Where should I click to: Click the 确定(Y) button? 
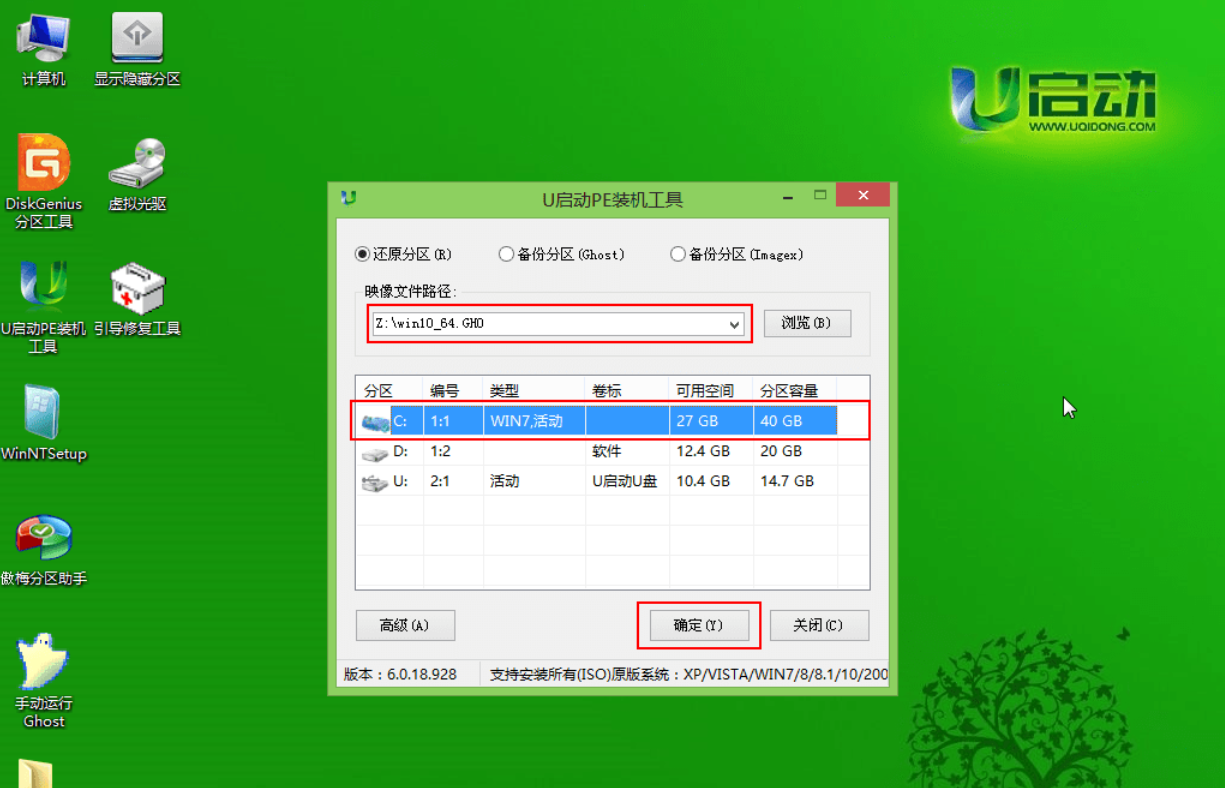(x=698, y=625)
